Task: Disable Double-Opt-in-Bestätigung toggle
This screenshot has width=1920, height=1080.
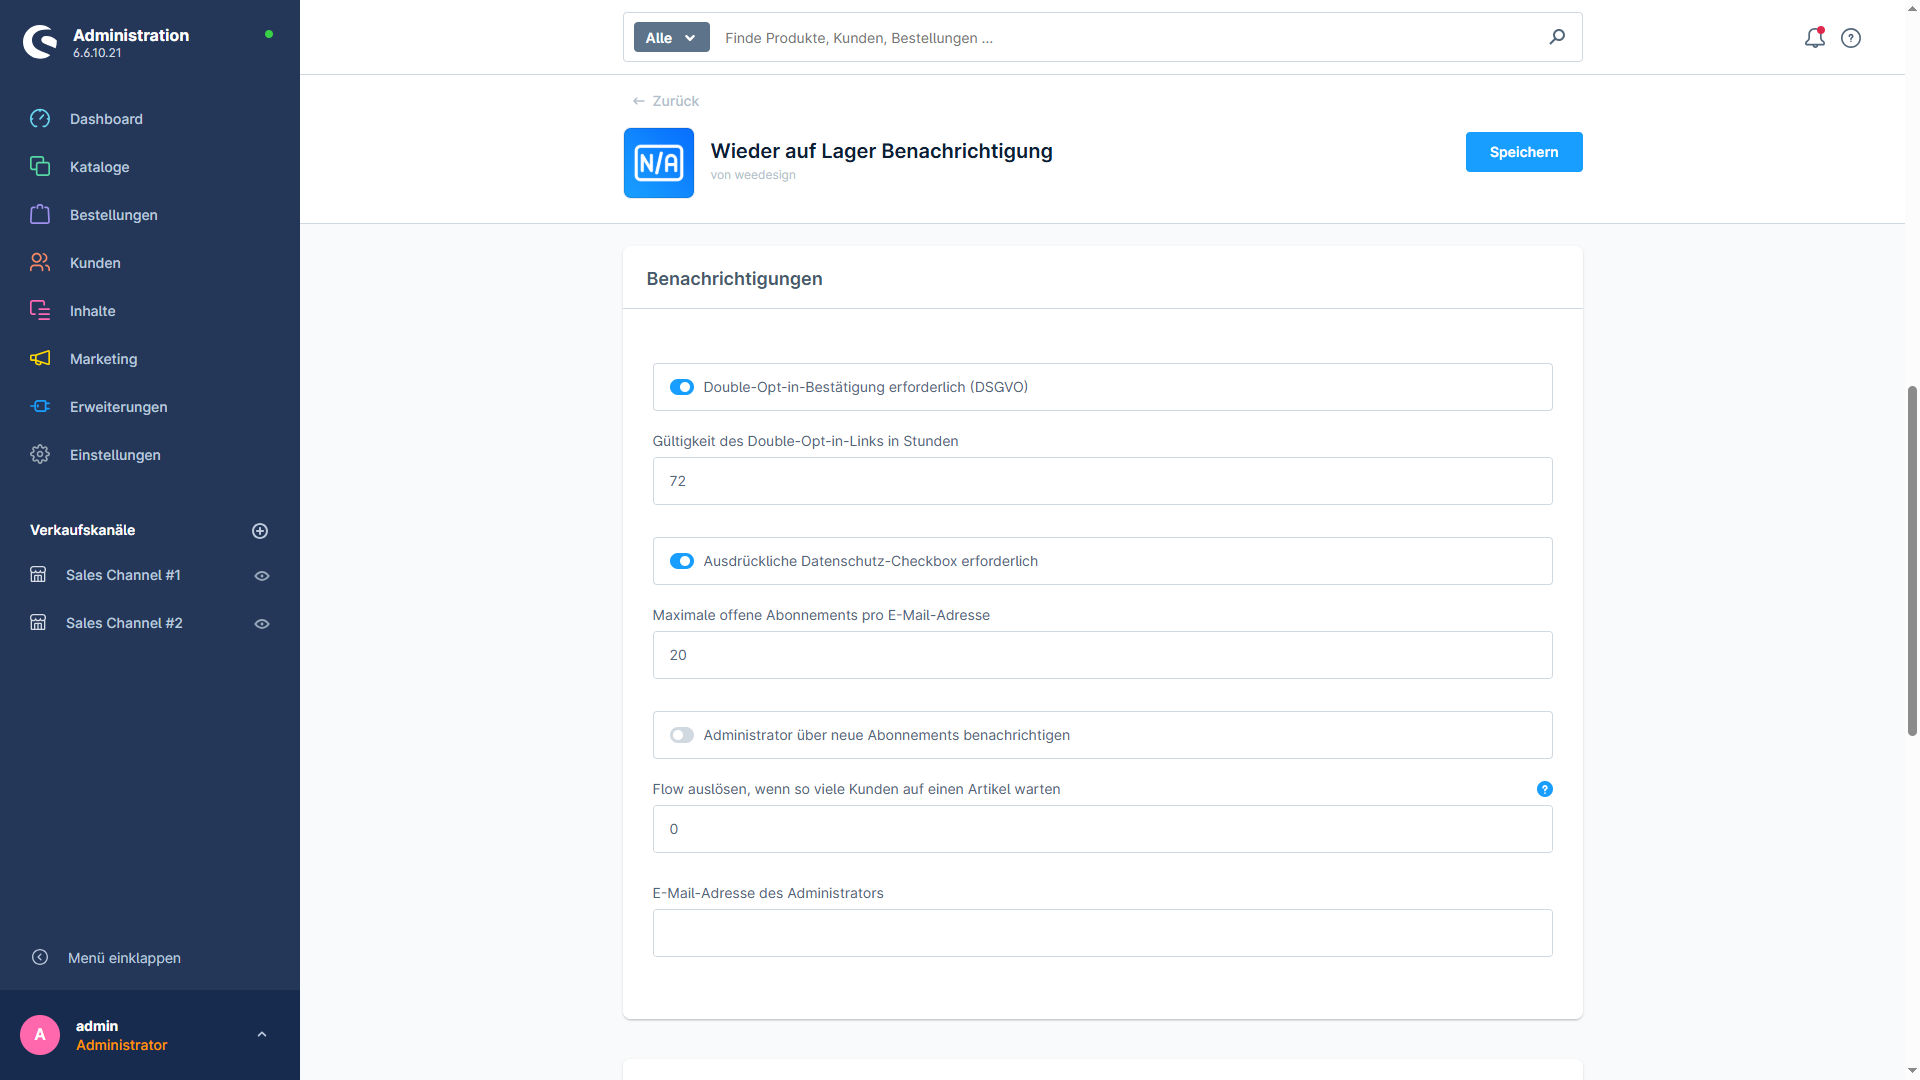Action: click(x=682, y=387)
